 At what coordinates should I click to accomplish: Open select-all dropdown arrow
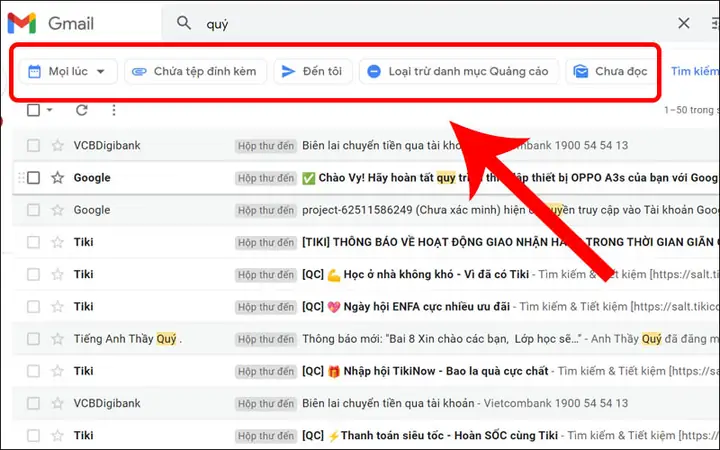coord(50,110)
